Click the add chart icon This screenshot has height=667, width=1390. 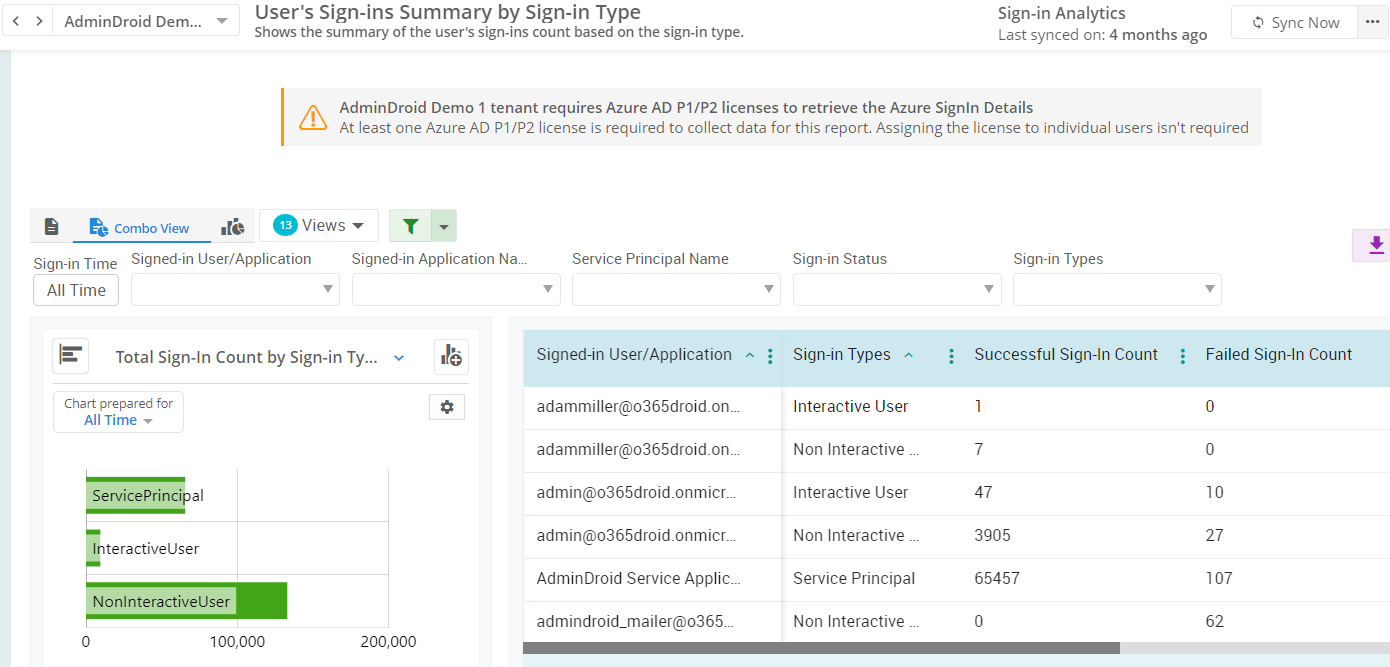[451, 356]
